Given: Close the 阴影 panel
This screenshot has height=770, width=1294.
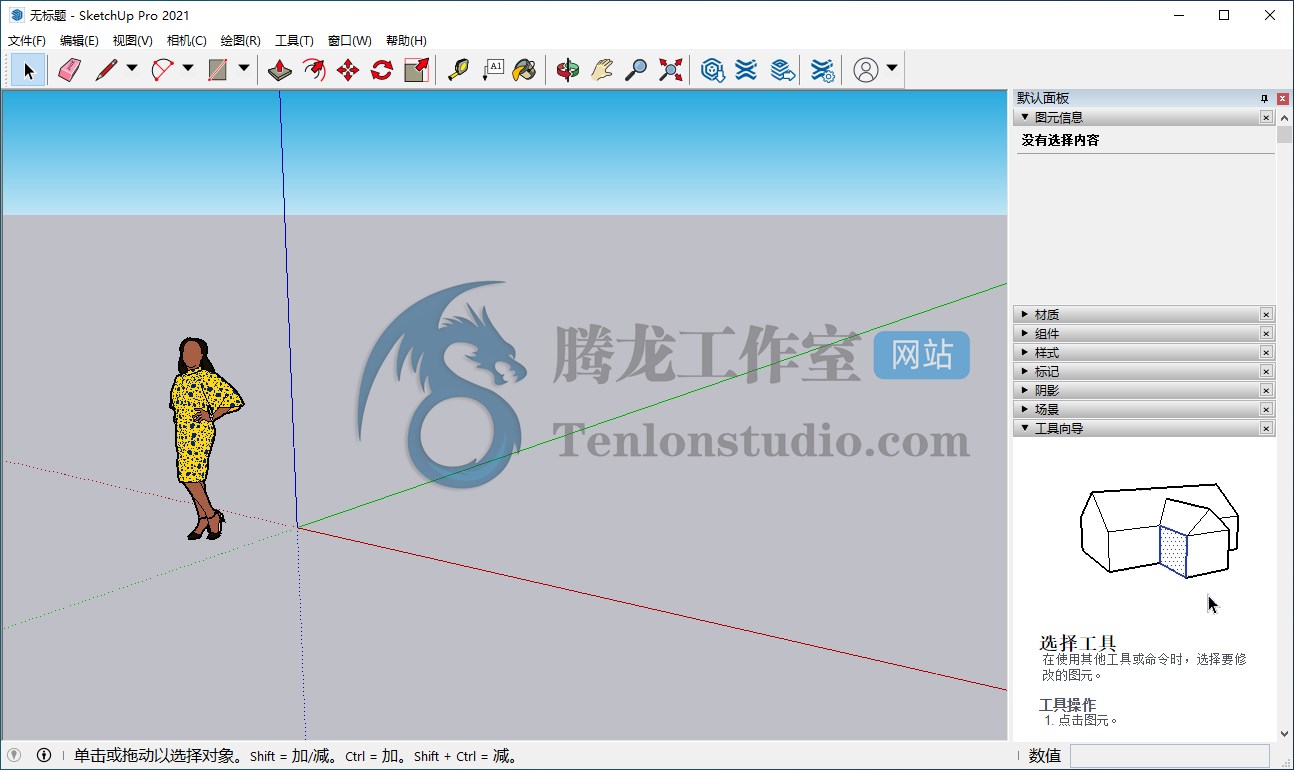Looking at the screenshot, I should [x=1266, y=390].
